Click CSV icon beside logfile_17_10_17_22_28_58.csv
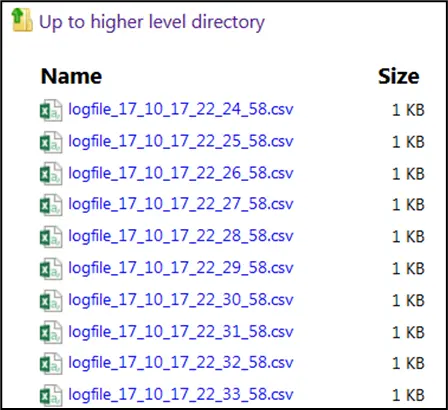 [51, 237]
